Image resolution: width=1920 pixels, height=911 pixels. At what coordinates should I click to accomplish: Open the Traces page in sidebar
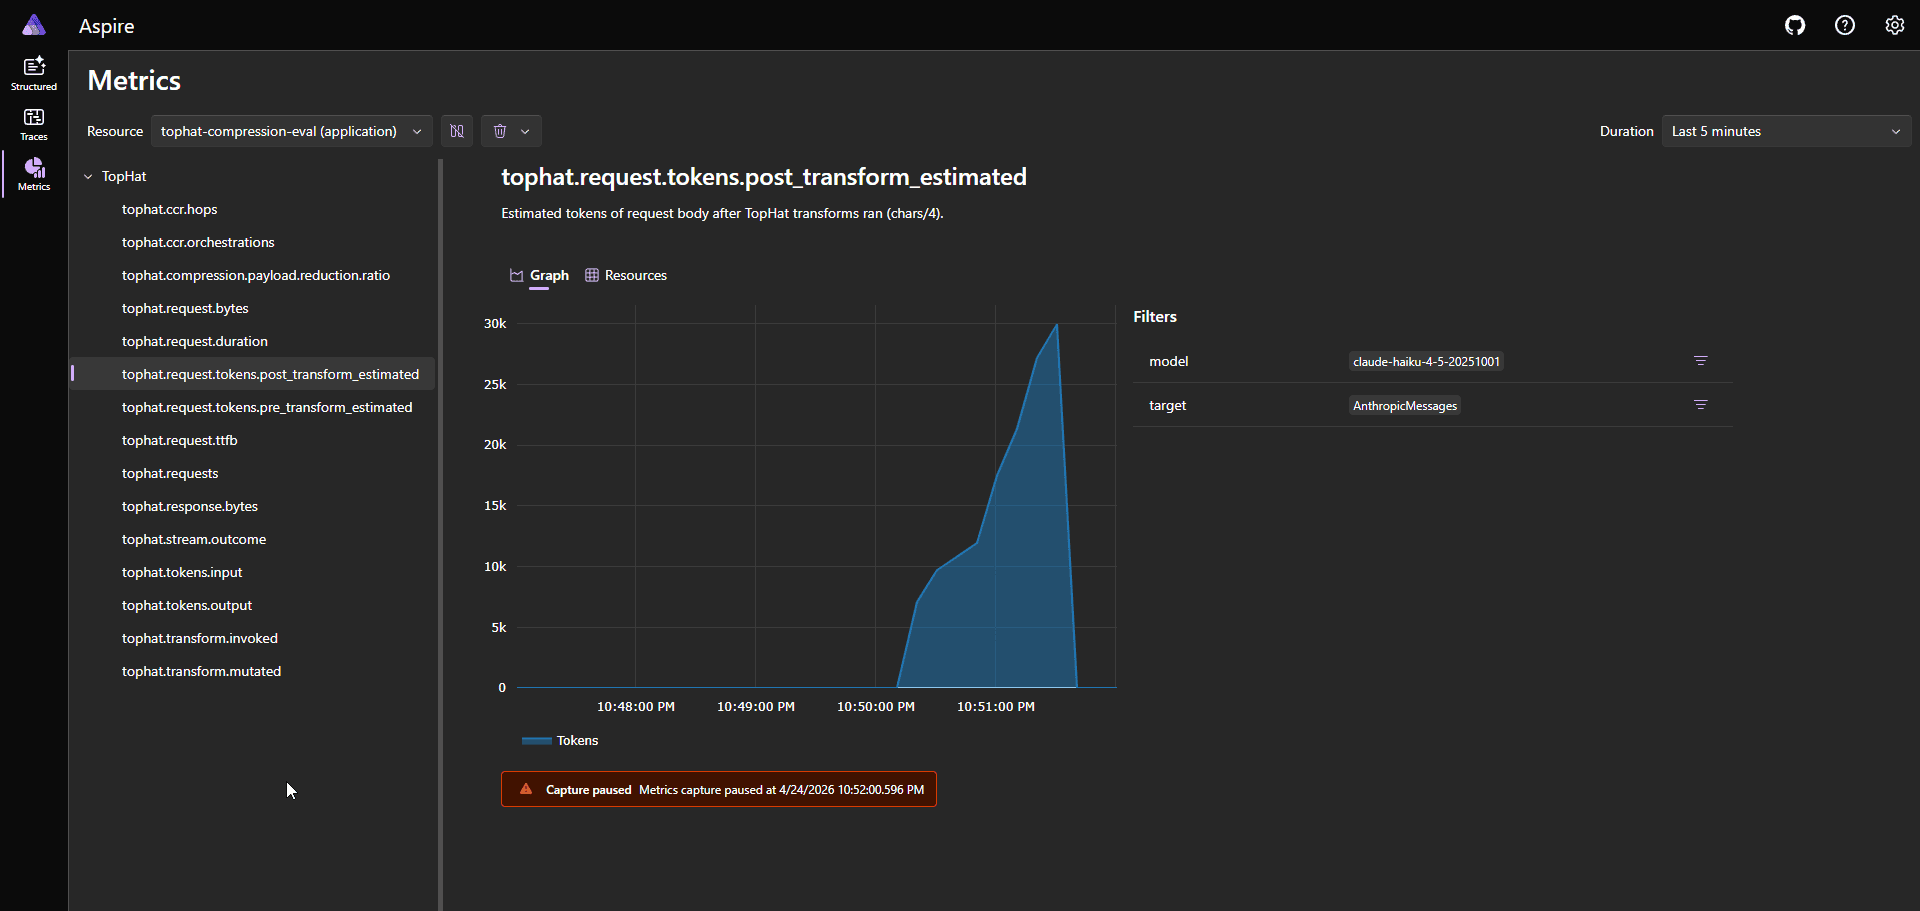click(x=34, y=124)
